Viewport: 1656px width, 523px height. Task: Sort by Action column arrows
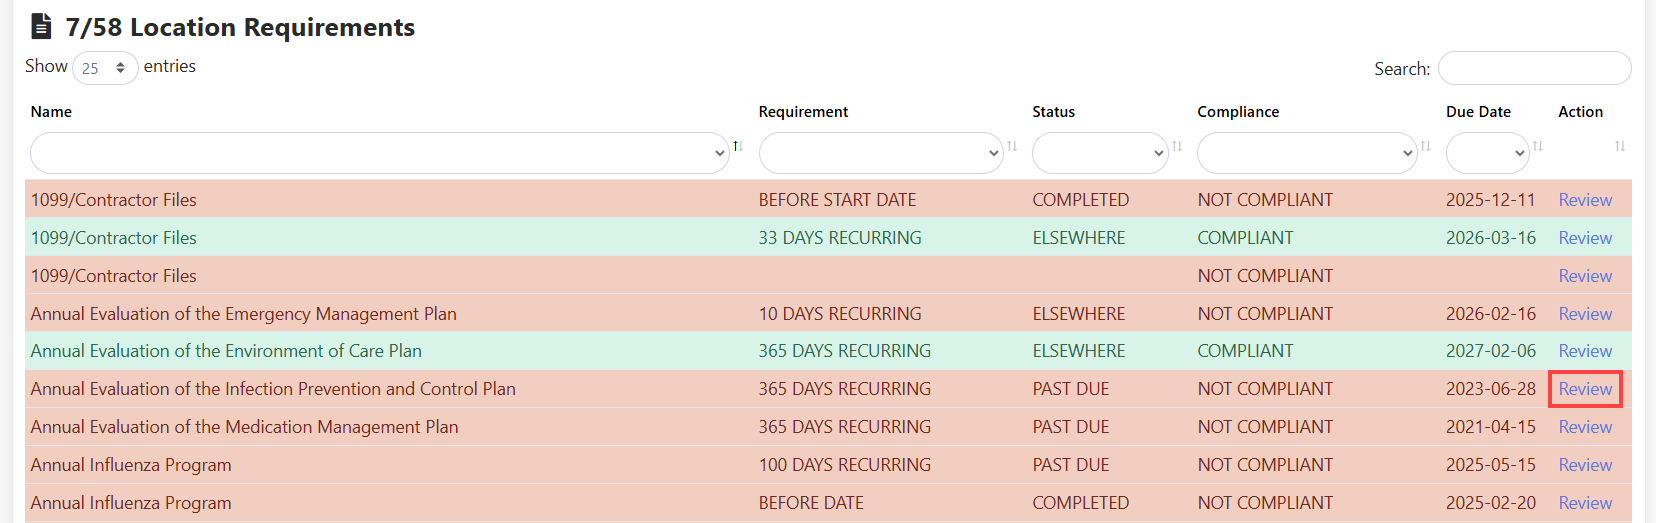pos(1620,146)
